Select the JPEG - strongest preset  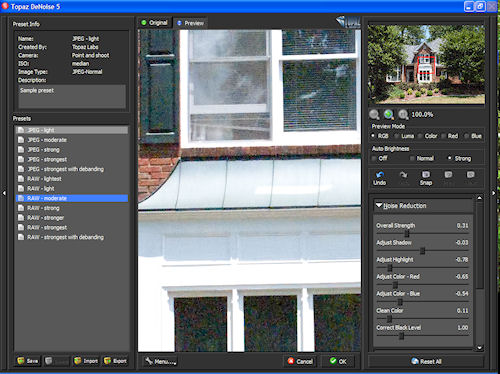click(x=72, y=159)
